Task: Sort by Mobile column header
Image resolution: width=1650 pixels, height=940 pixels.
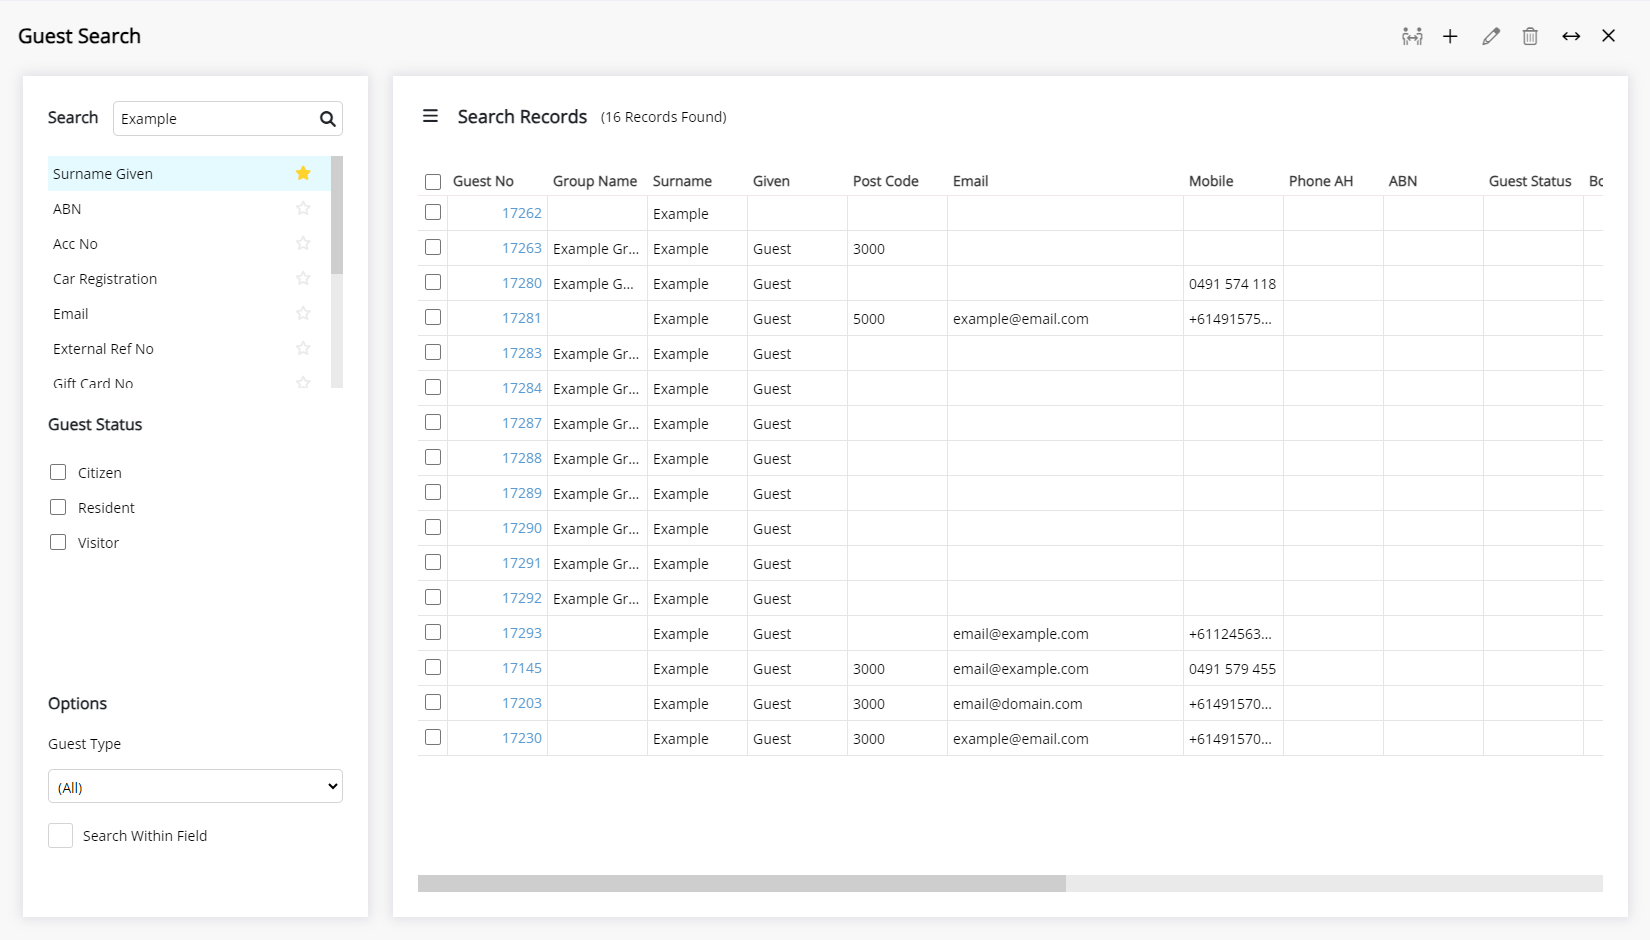Action: tap(1211, 181)
